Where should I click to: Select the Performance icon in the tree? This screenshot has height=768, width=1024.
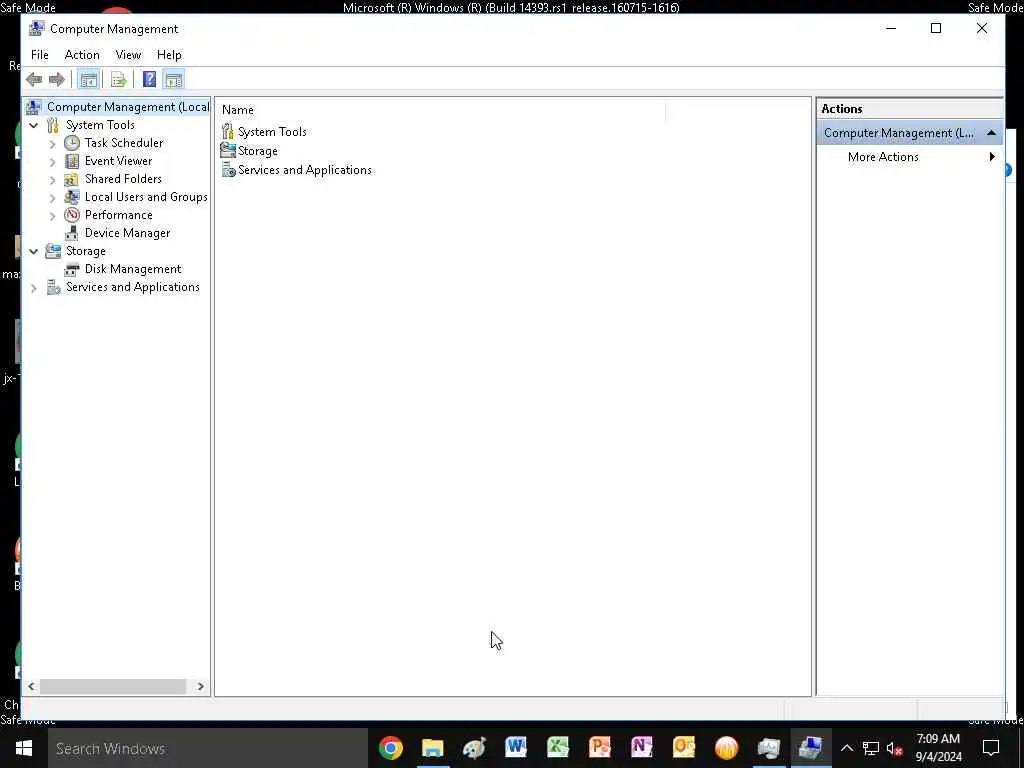[72, 215]
